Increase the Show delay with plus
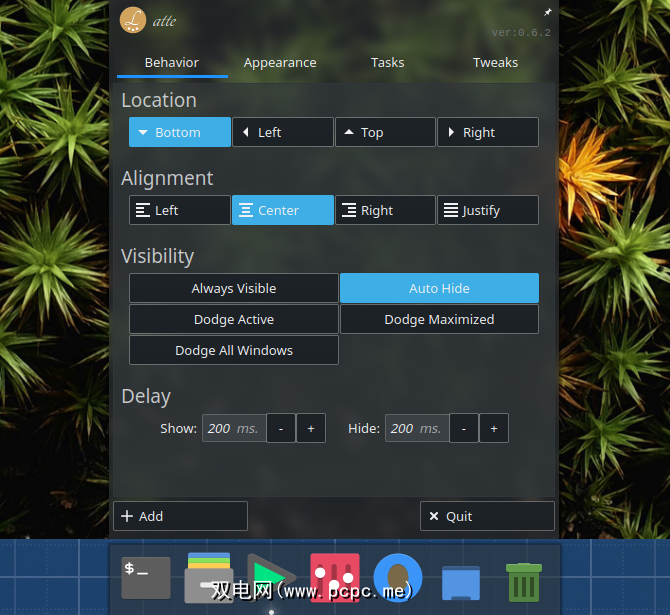The image size is (670, 615). click(311, 428)
